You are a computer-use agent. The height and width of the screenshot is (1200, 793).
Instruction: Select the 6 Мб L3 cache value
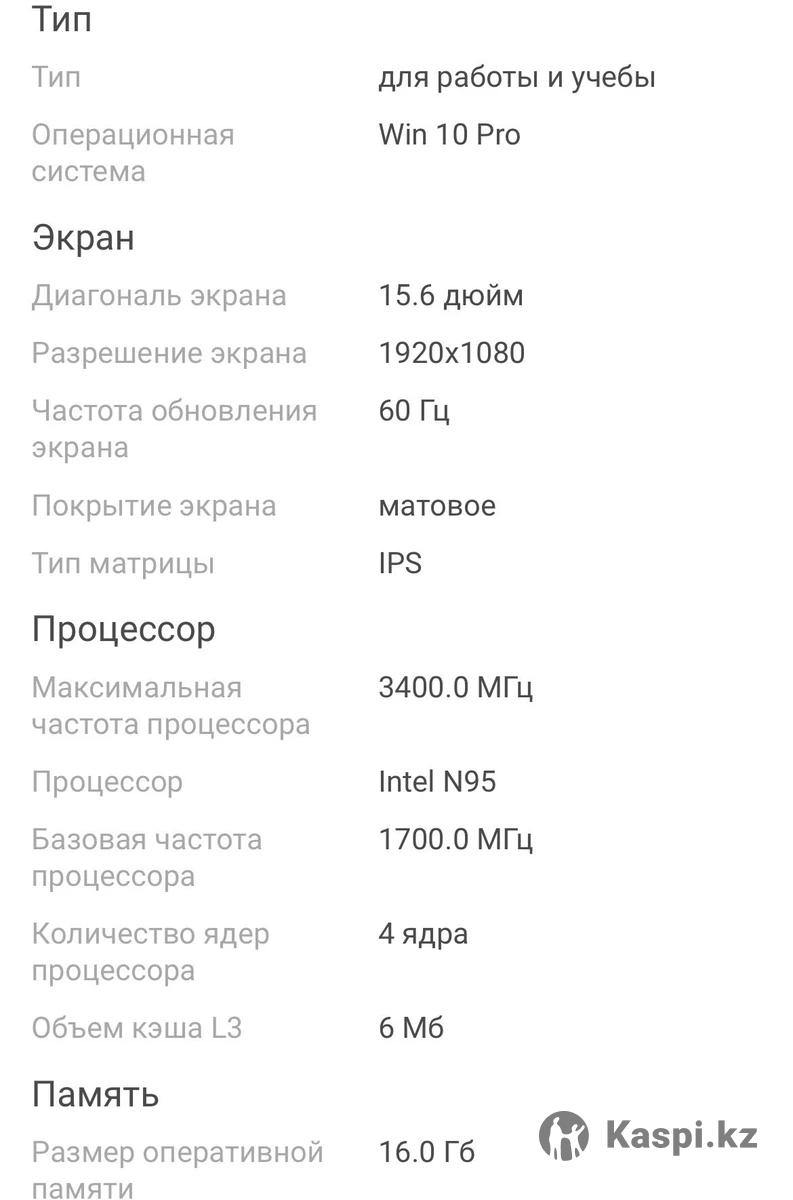(411, 1027)
